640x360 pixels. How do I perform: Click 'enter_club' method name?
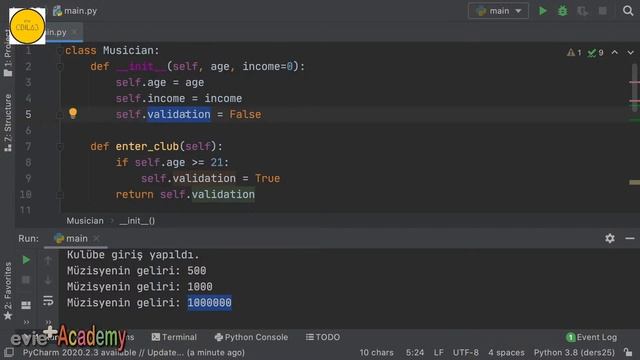coord(147,147)
